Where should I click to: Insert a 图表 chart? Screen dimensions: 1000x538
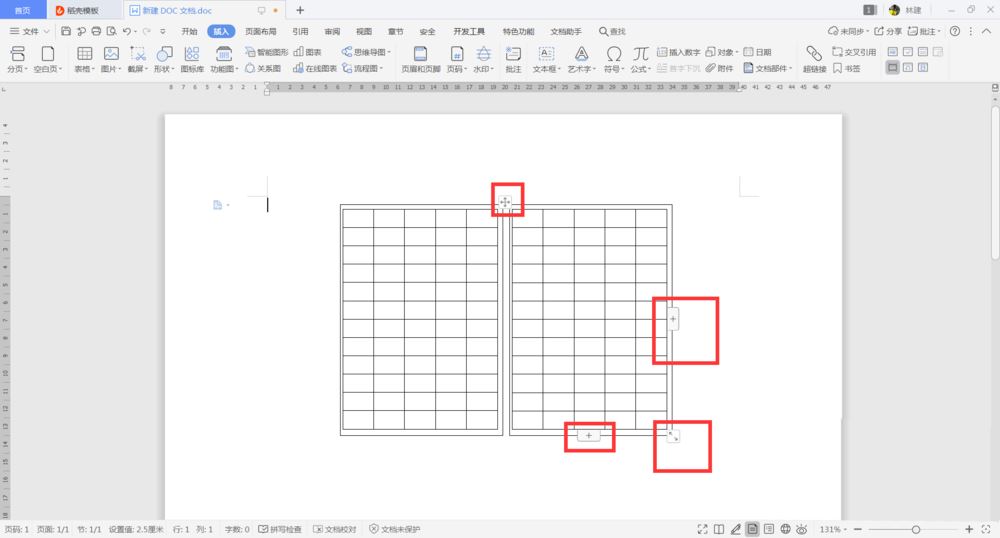307,52
